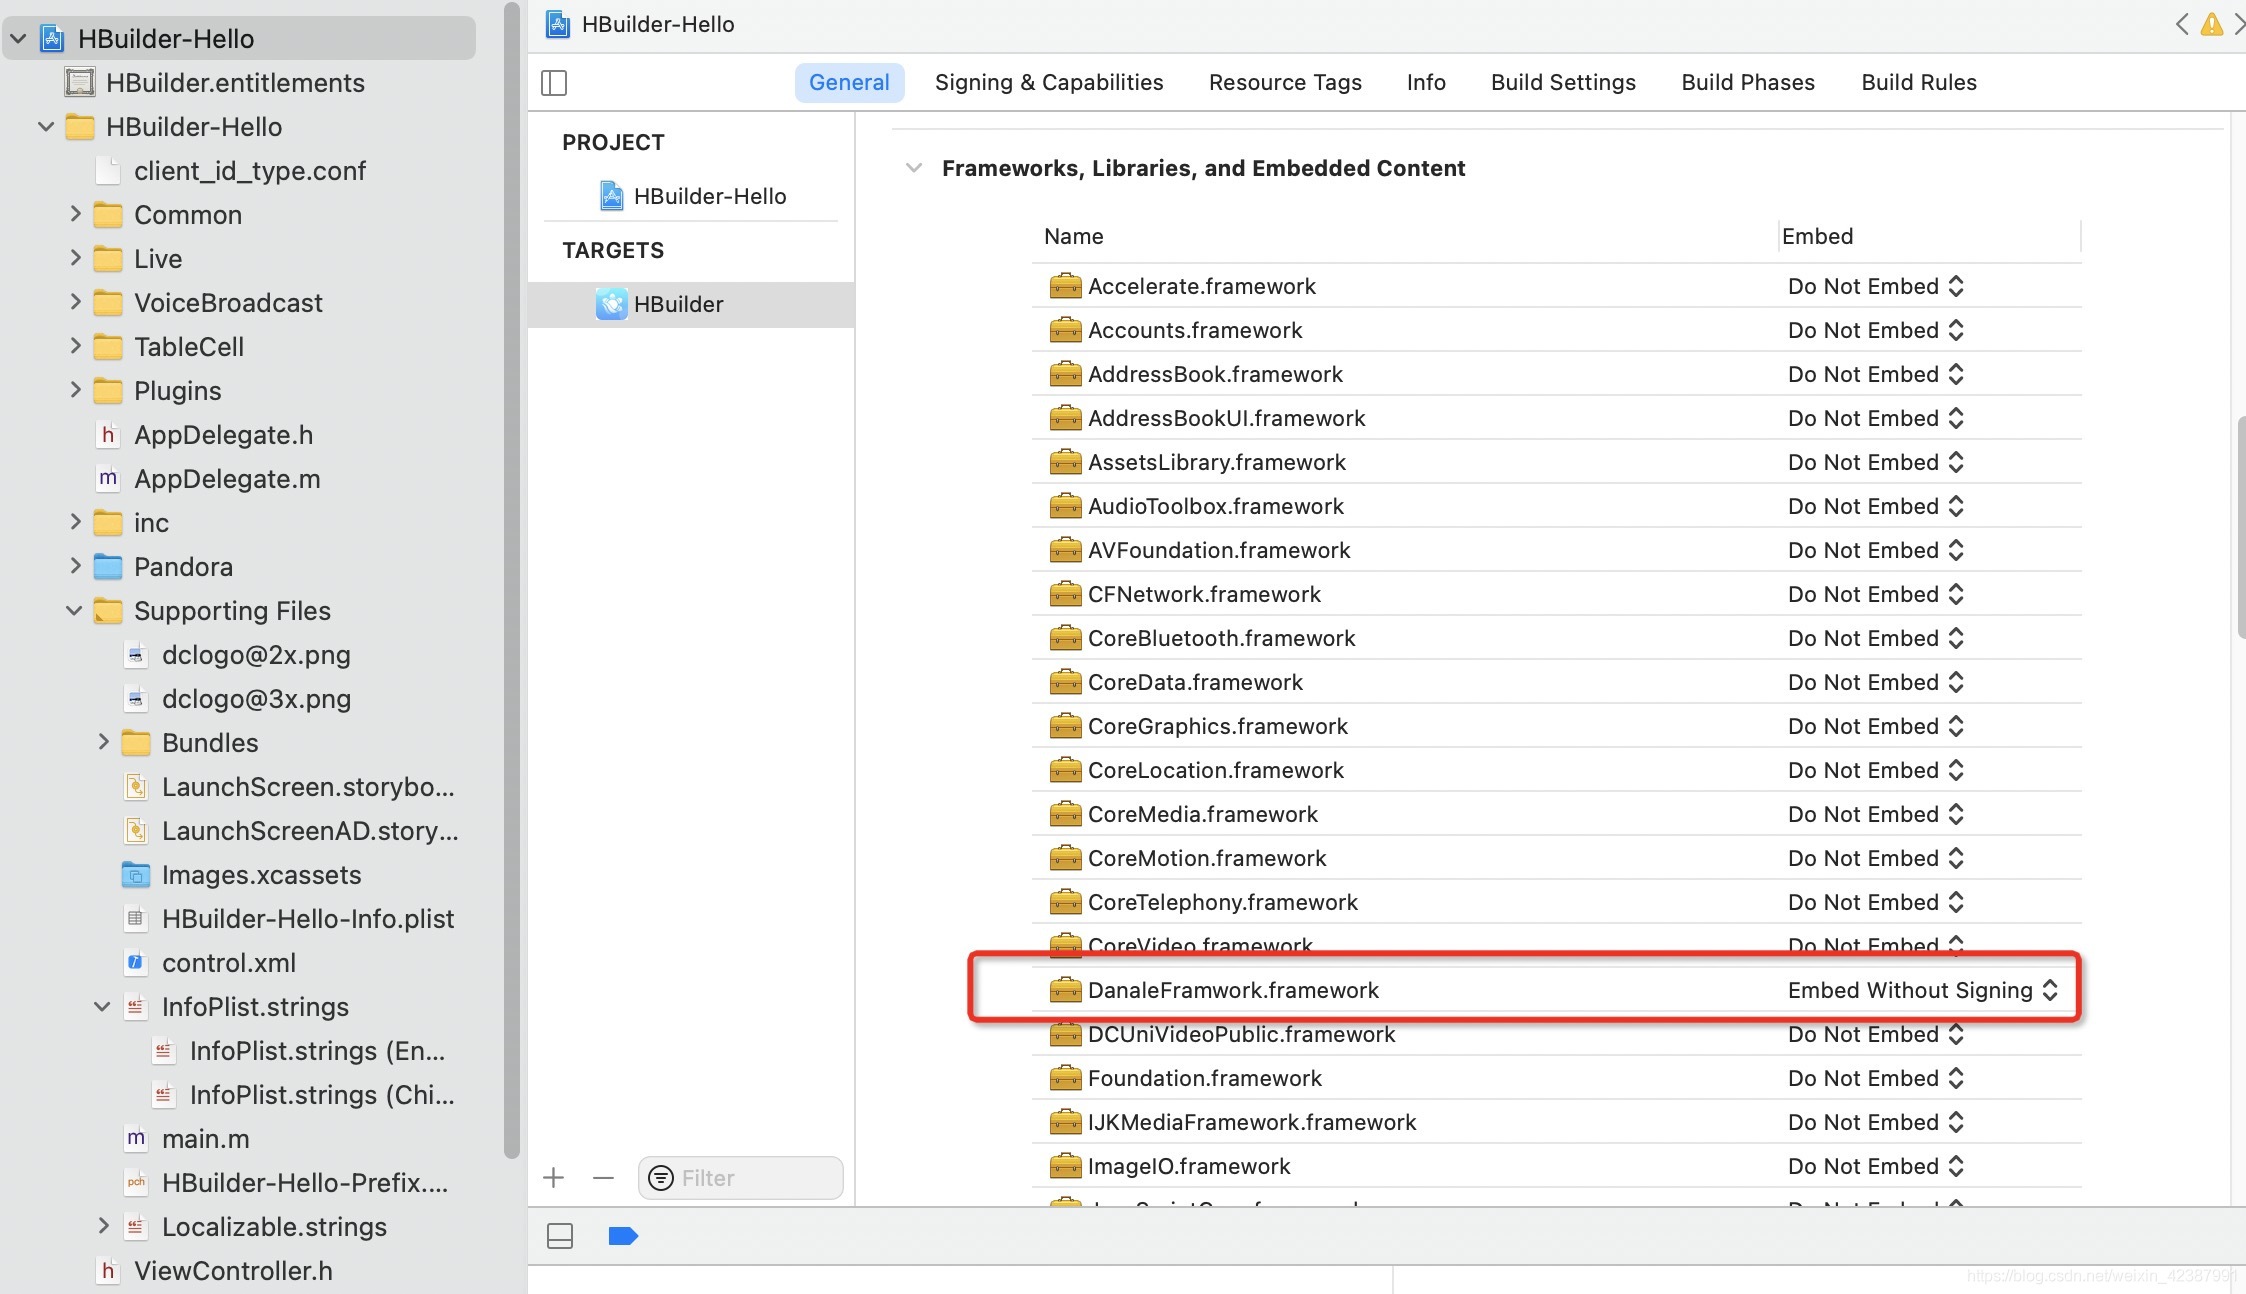The height and width of the screenshot is (1294, 2246).
Task: Click the DanaleFramwork.framework toolbox icon
Action: tap(1065, 990)
